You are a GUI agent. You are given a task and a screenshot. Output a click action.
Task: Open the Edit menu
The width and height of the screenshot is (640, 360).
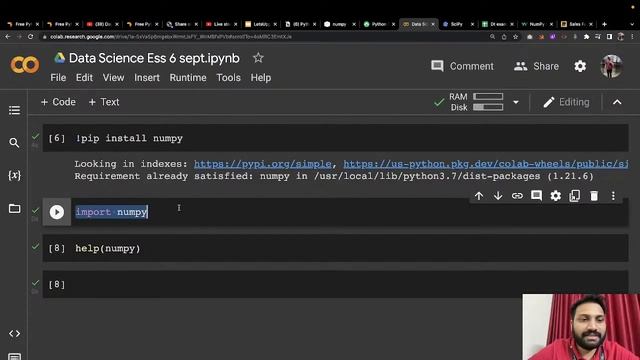(84, 78)
